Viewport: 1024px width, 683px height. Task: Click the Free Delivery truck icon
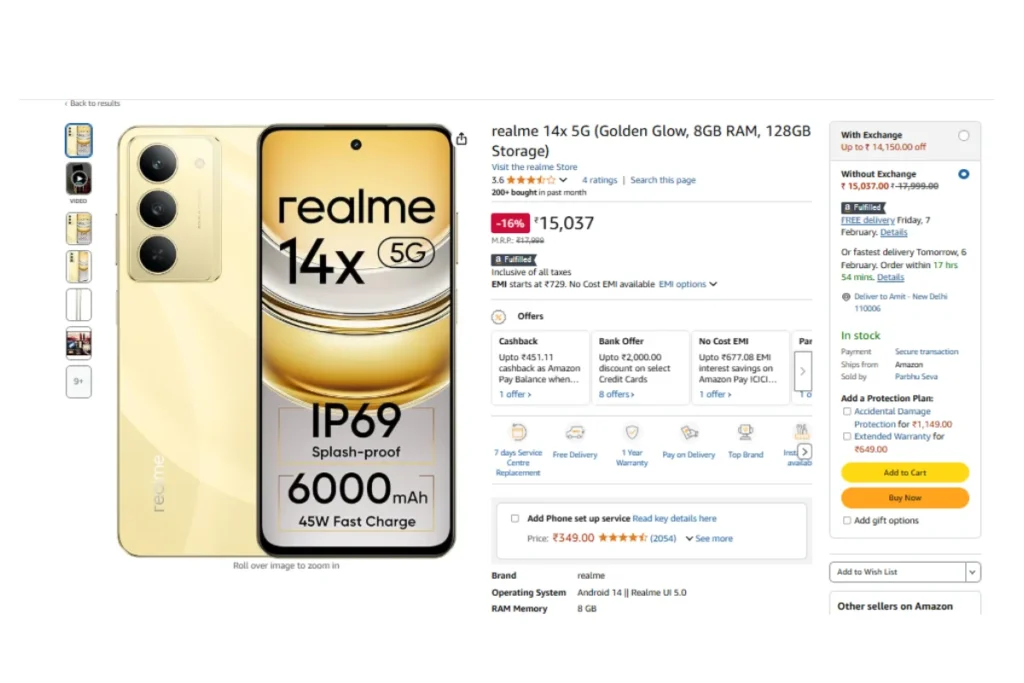[x=575, y=432]
